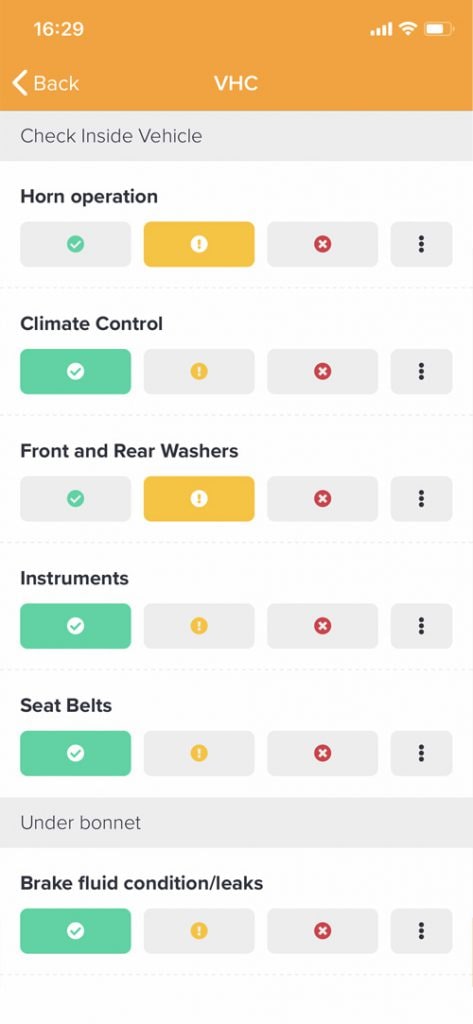Open three-dot menu for Climate Control
This screenshot has height=1024, width=473.
421,372
